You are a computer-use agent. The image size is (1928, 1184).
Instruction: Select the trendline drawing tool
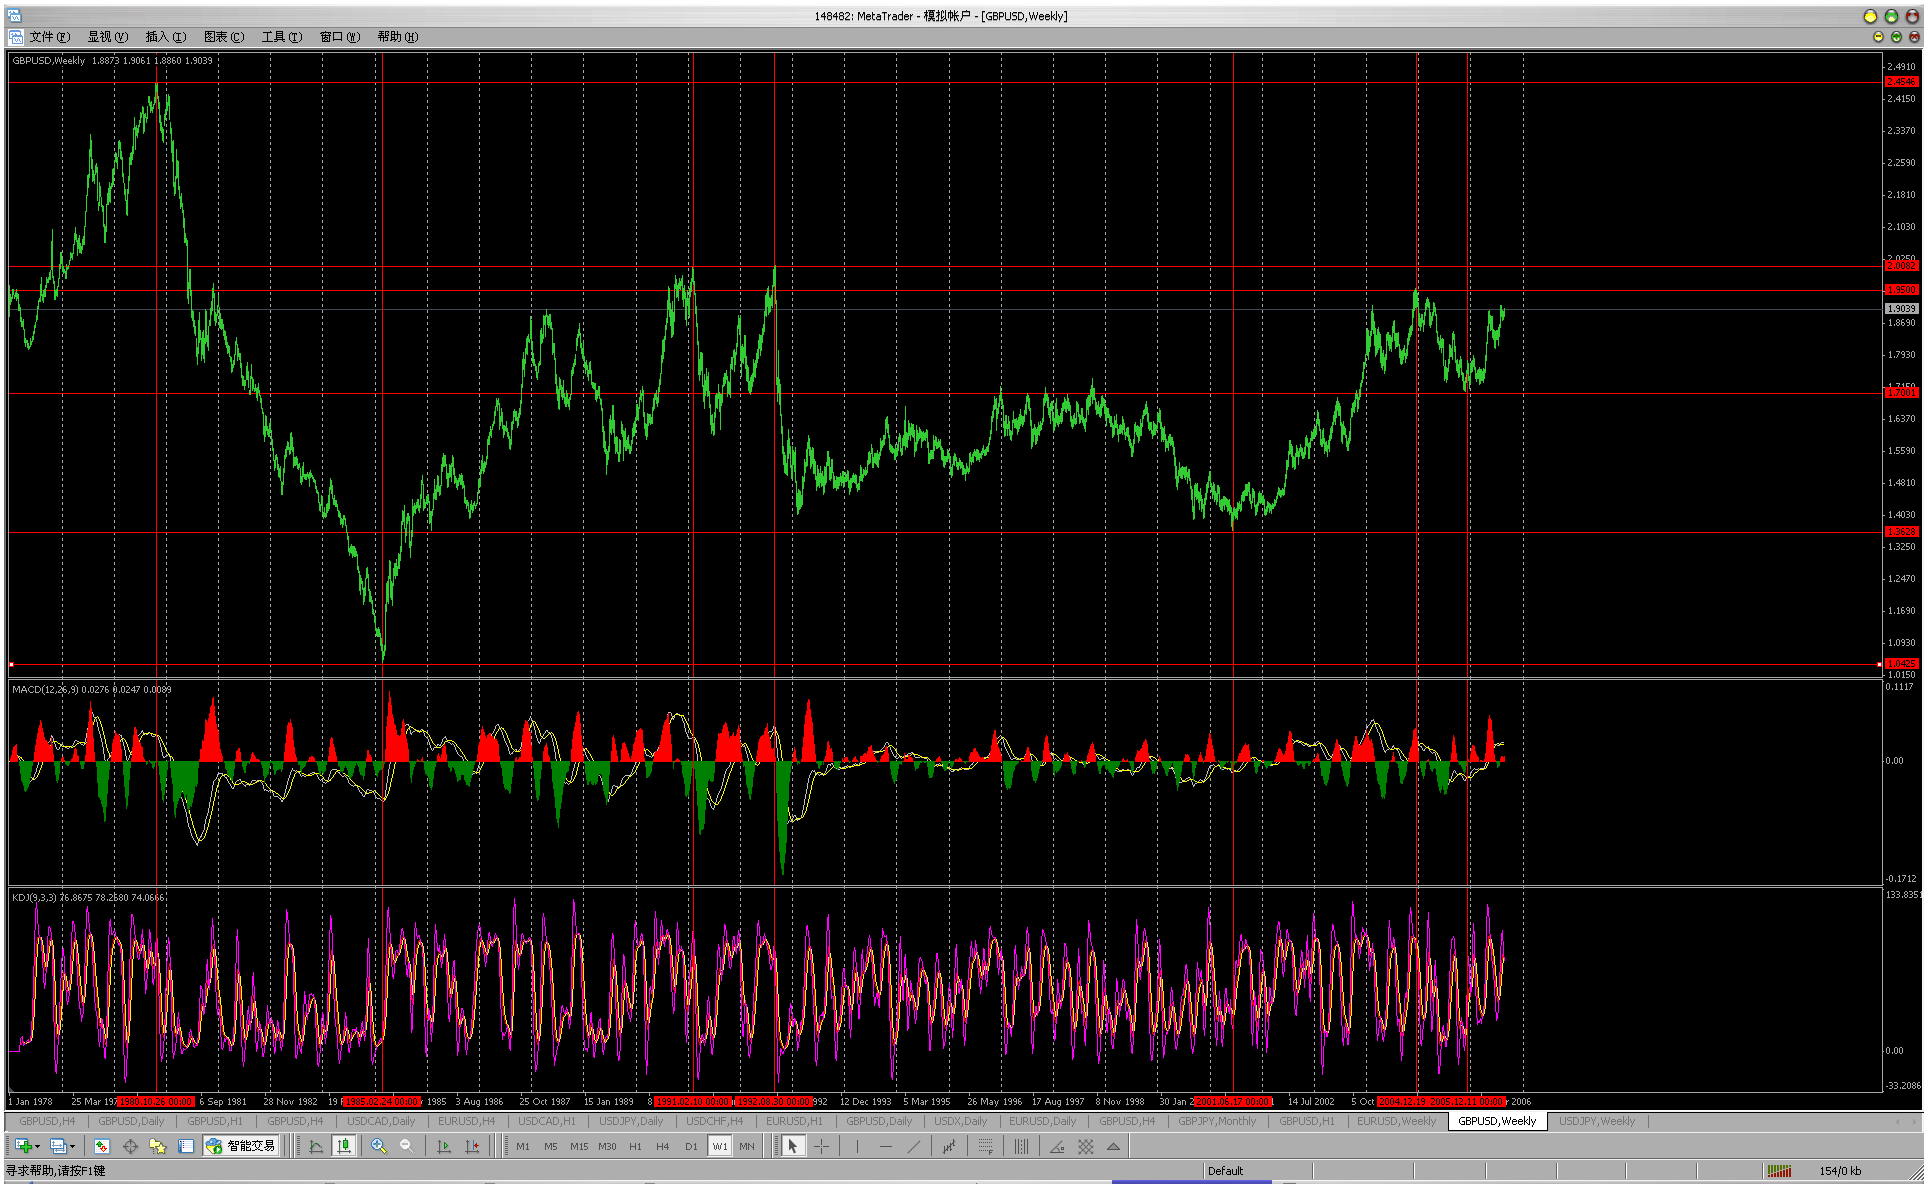click(913, 1146)
